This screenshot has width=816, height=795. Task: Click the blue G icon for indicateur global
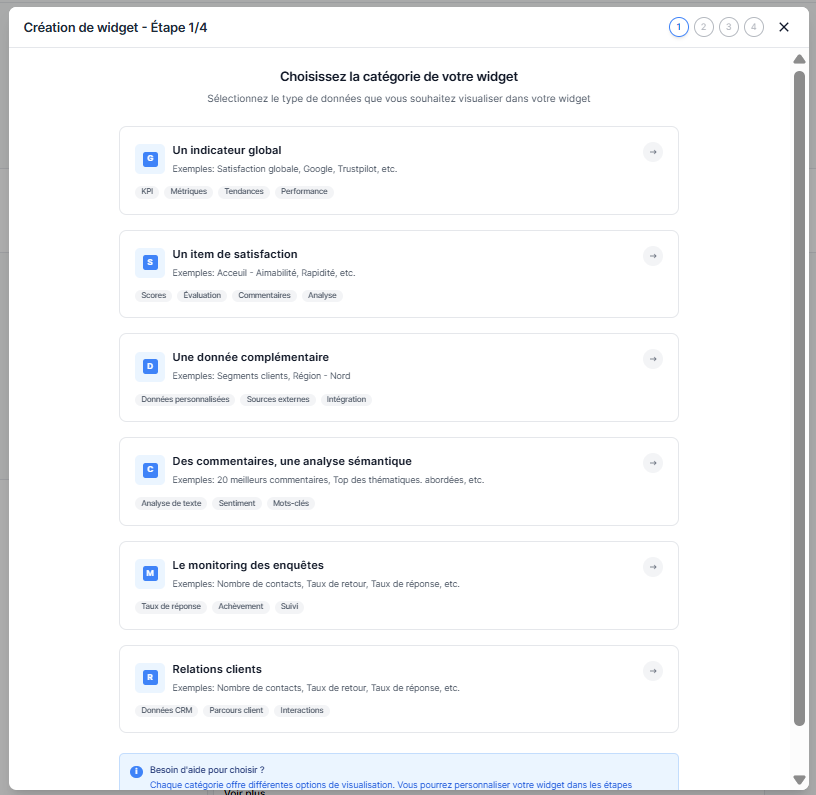point(150,158)
